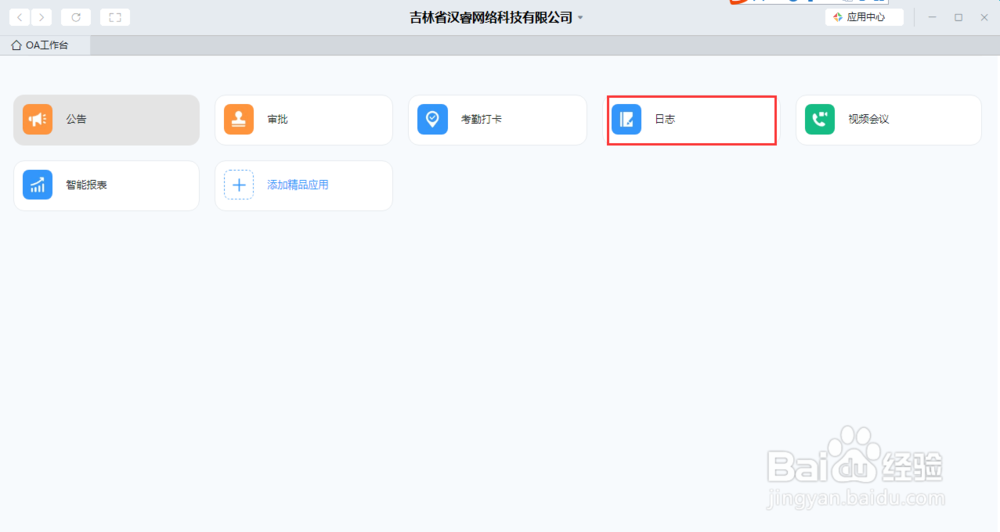Click the plus icon to add apps
This screenshot has width=1000, height=532.
click(239, 185)
